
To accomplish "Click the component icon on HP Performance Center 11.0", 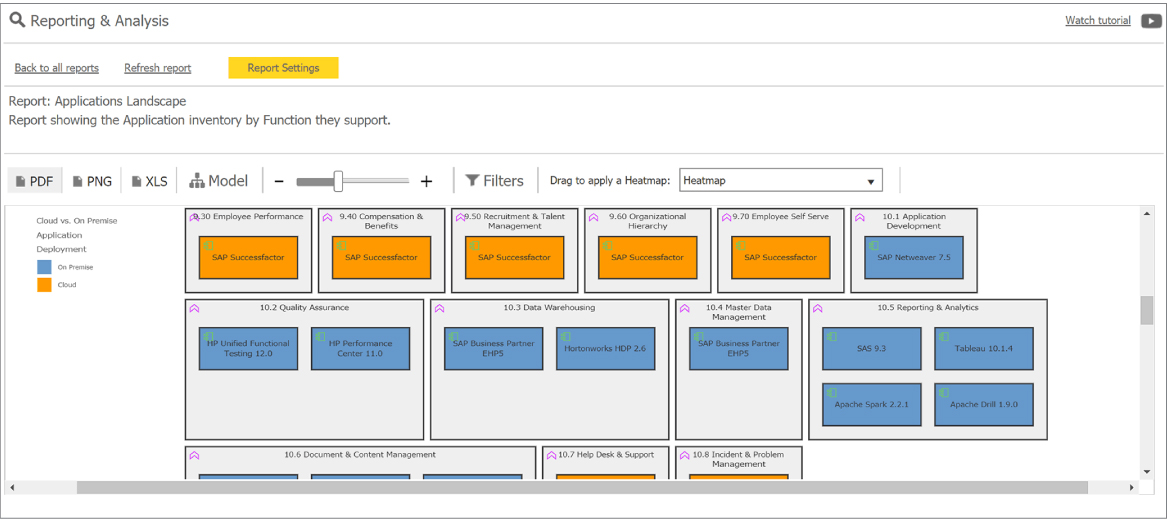I will pyautogui.click(x=321, y=336).
